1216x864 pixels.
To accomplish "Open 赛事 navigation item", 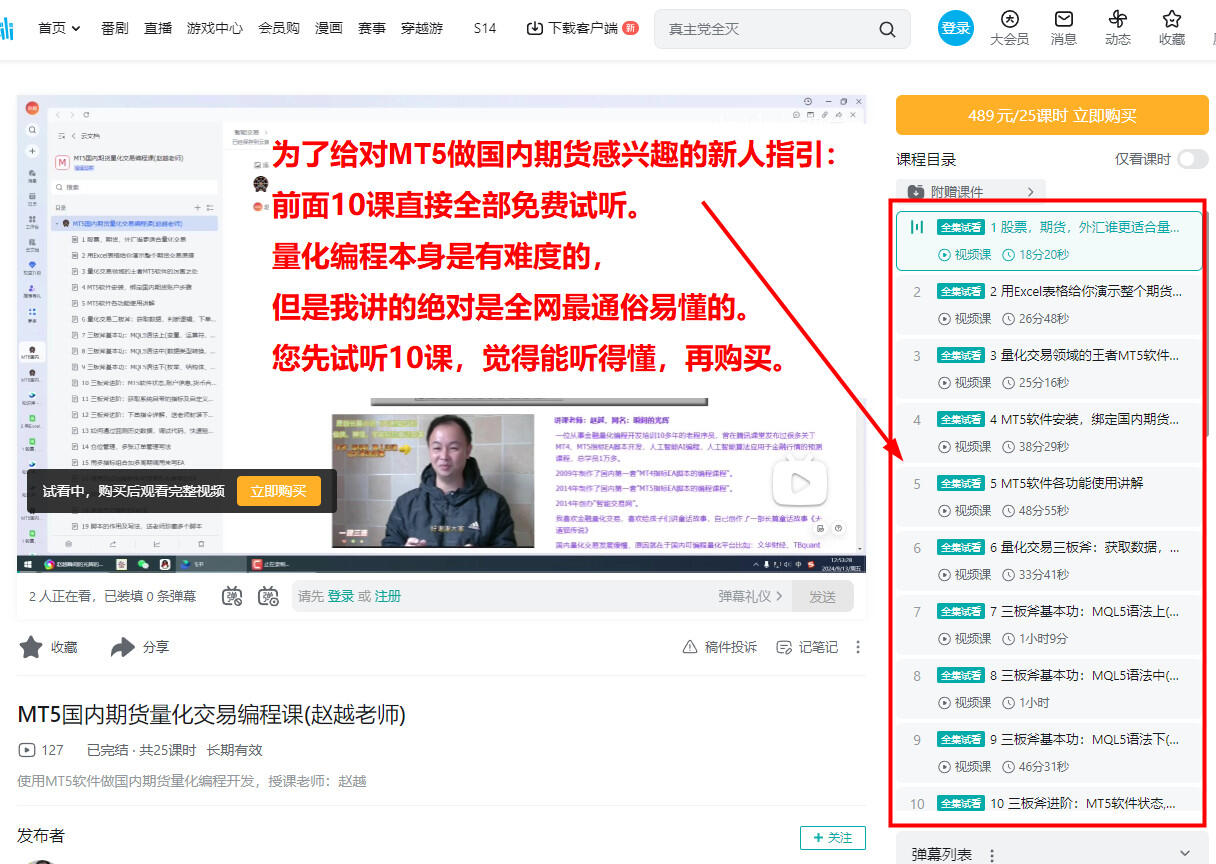I will (372, 28).
